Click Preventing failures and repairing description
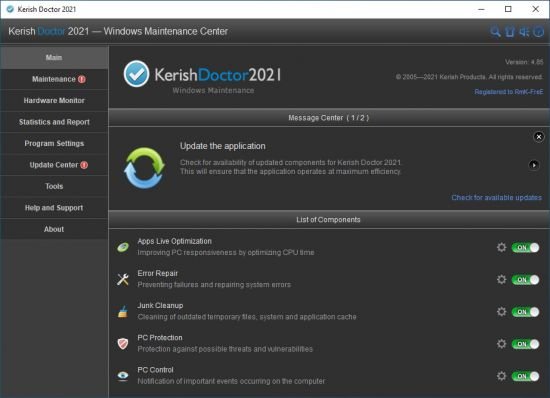 (x=214, y=285)
